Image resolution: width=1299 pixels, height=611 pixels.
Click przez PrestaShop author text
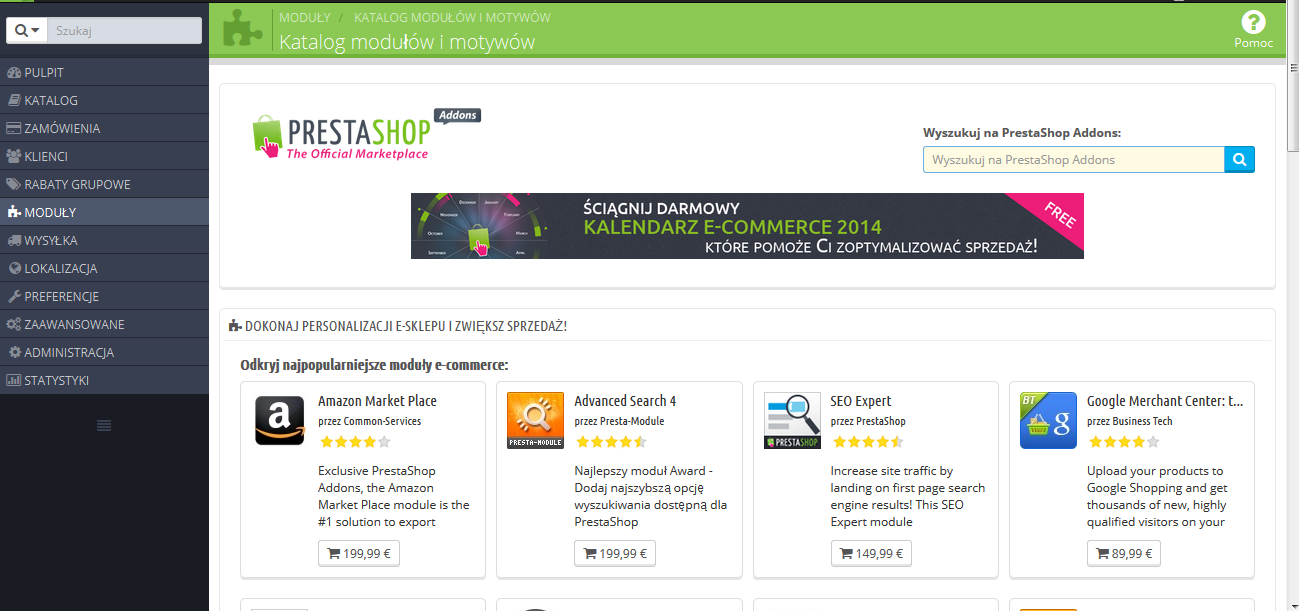coord(868,421)
